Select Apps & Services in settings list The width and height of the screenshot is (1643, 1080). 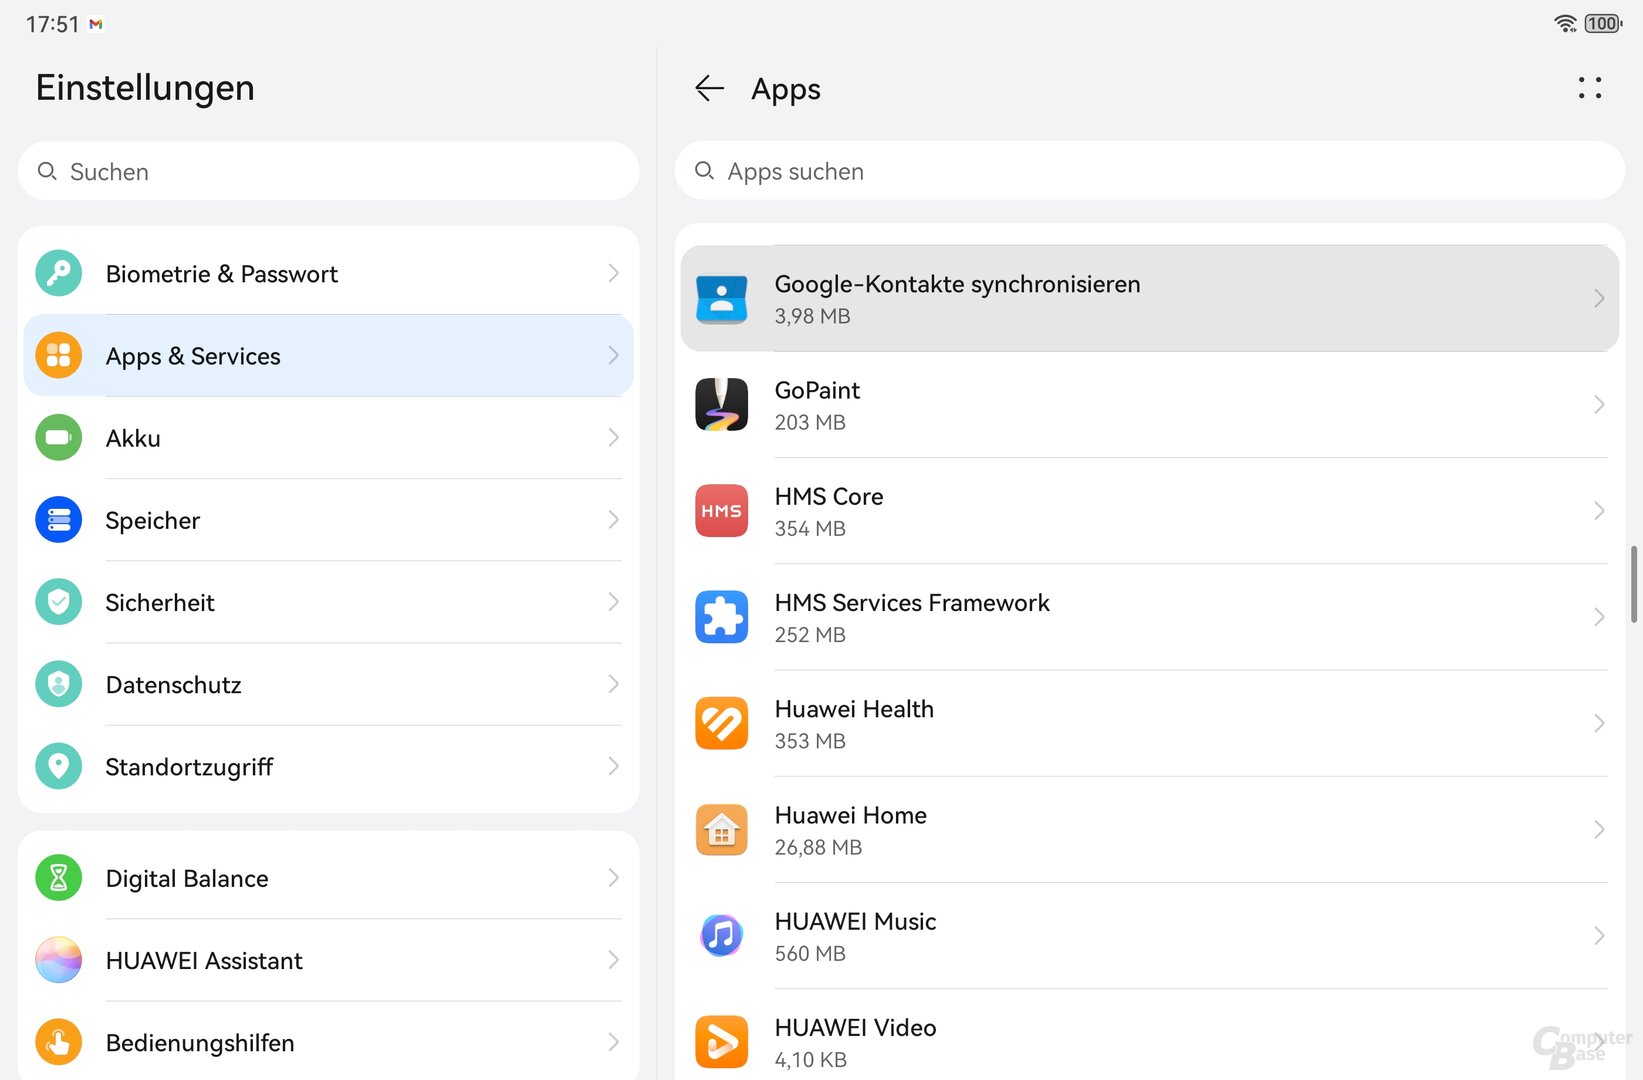328,355
